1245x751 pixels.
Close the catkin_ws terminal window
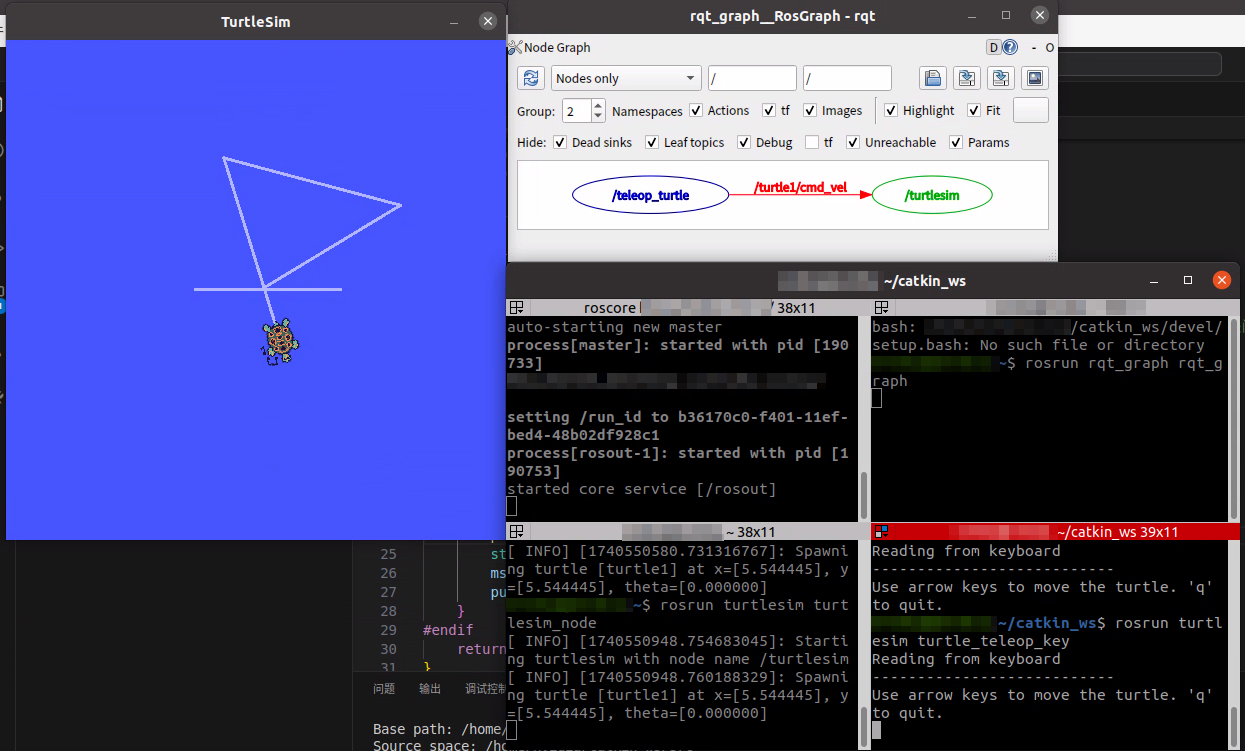click(x=1220, y=281)
